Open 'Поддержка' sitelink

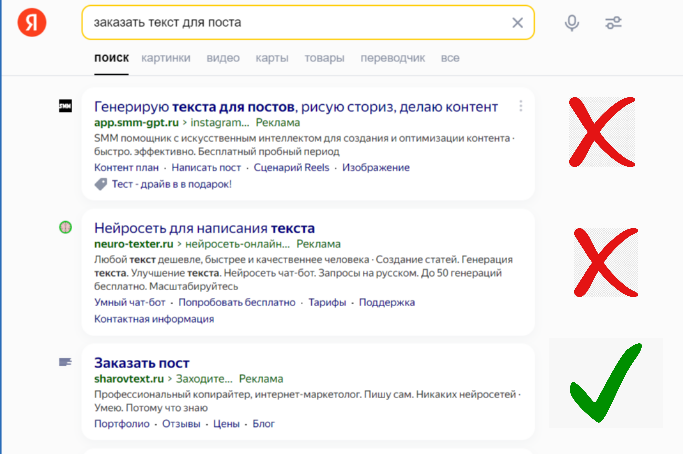(387, 302)
